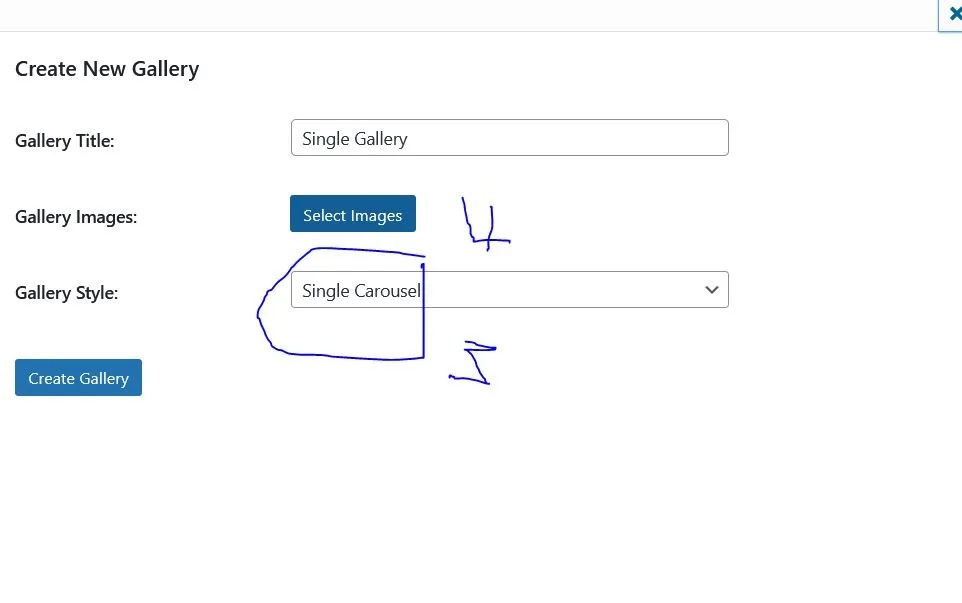Click the Gallery Style chevron arrow
Viewport: 962px width, 603px height.
712,290
